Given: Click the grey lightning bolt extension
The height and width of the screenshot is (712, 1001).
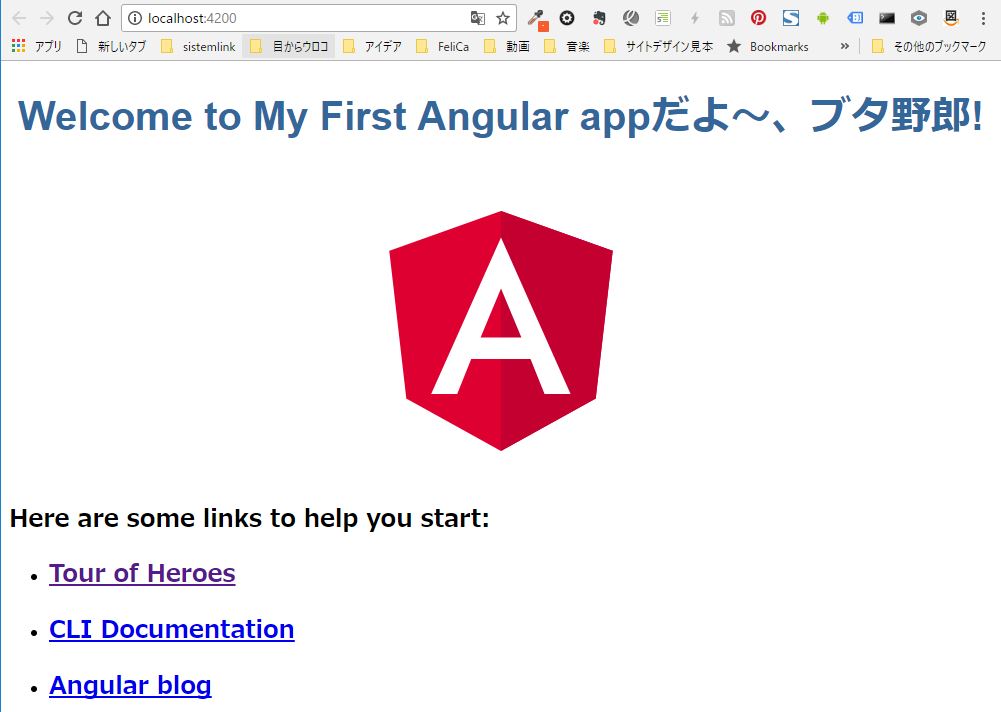Looking at the screenshot, I should pyautogui.click(x=695, y=18).
